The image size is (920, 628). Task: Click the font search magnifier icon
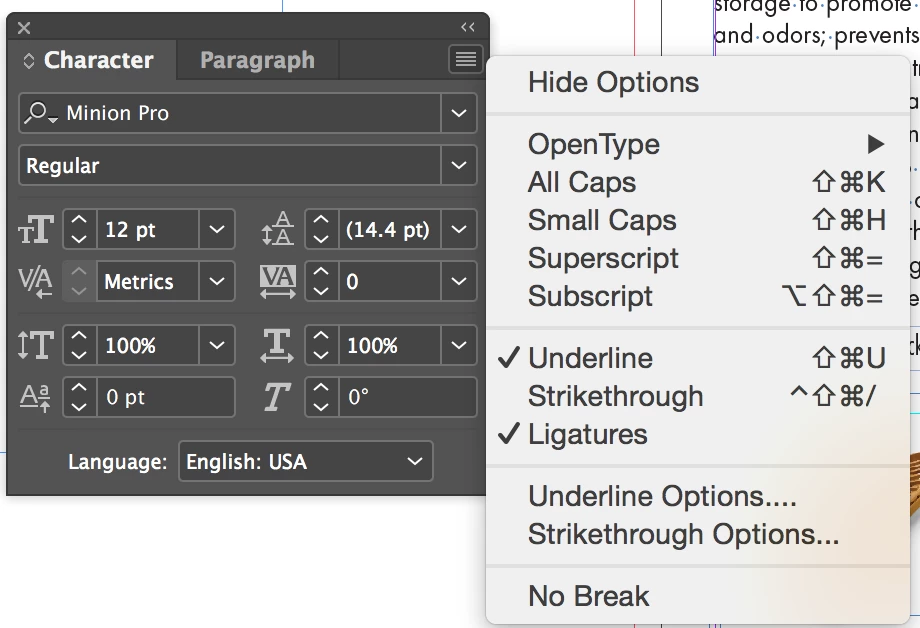pos(41,113)
